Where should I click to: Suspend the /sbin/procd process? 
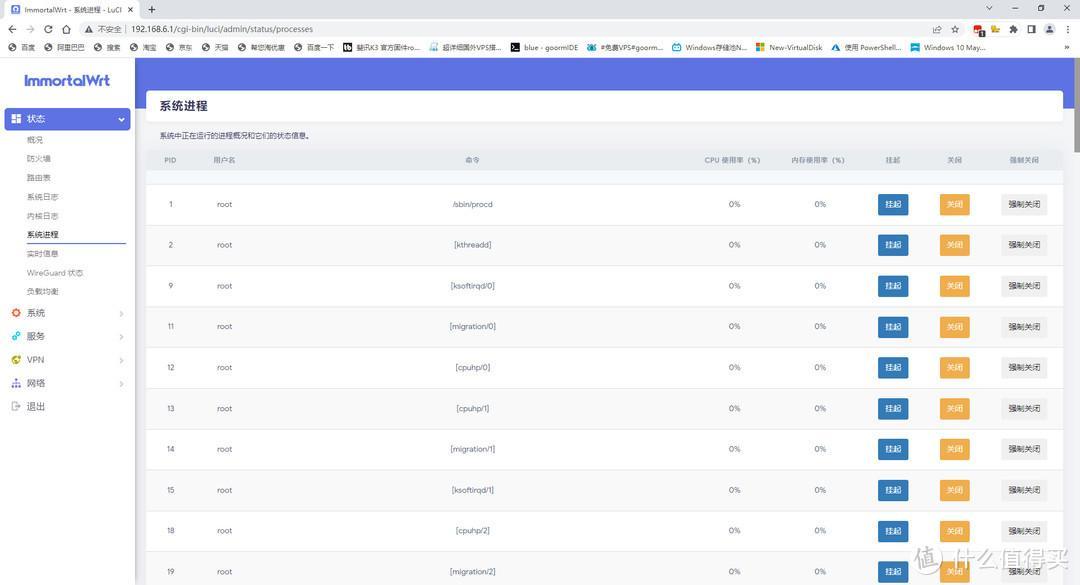[893, 205]
